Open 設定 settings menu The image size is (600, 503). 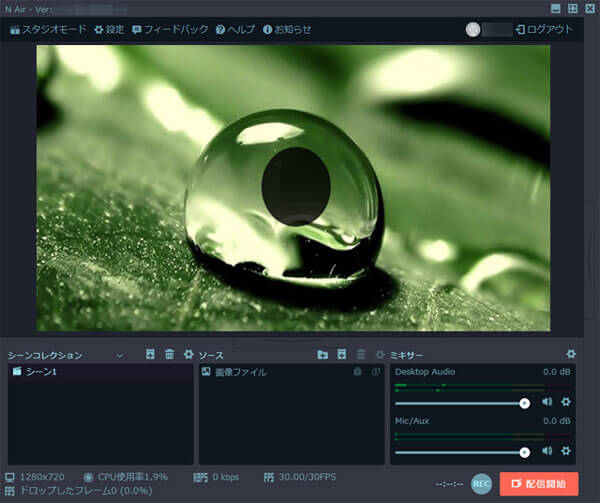pos(109,29)
